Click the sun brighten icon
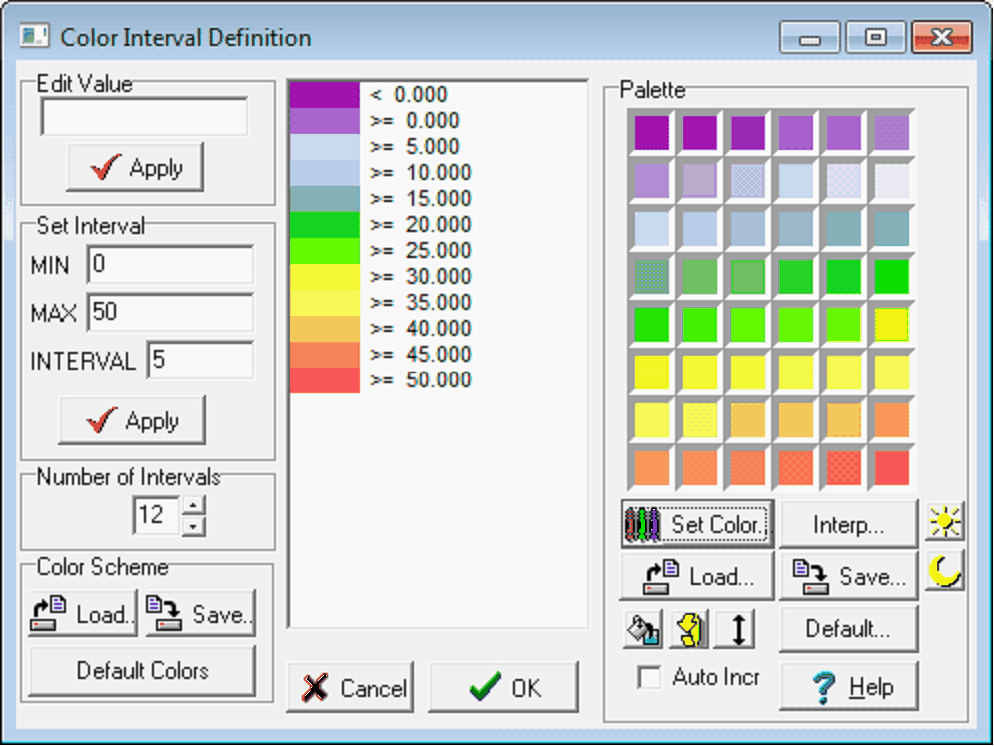The width and height of the screenshot is (994, 746). point(943,523)
